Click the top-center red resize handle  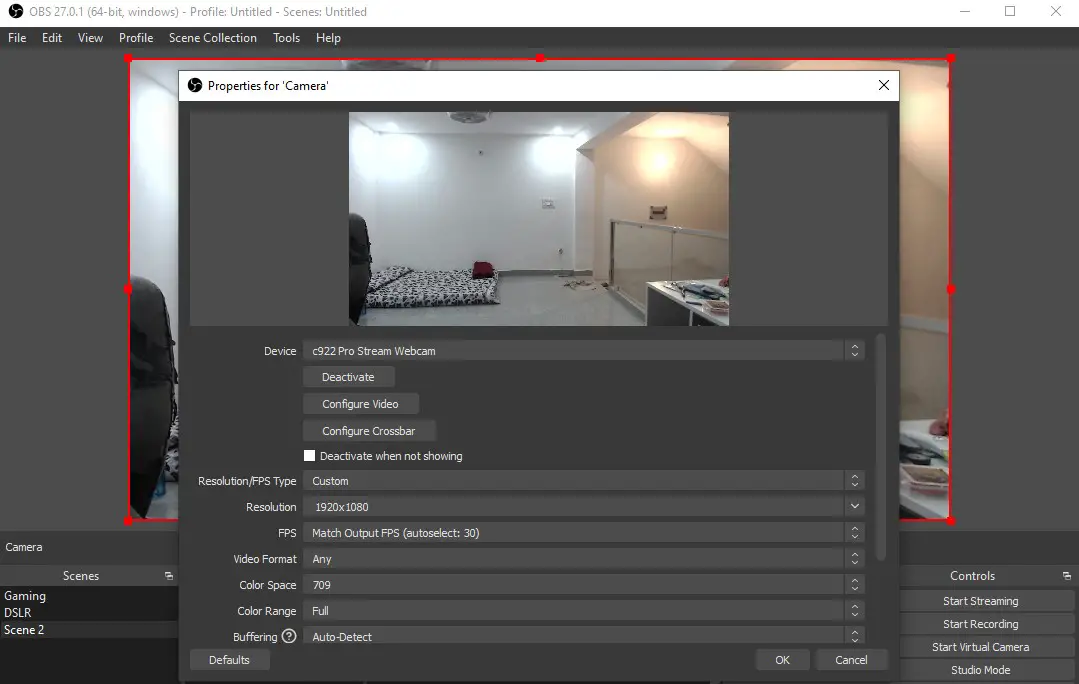(540, 58)
